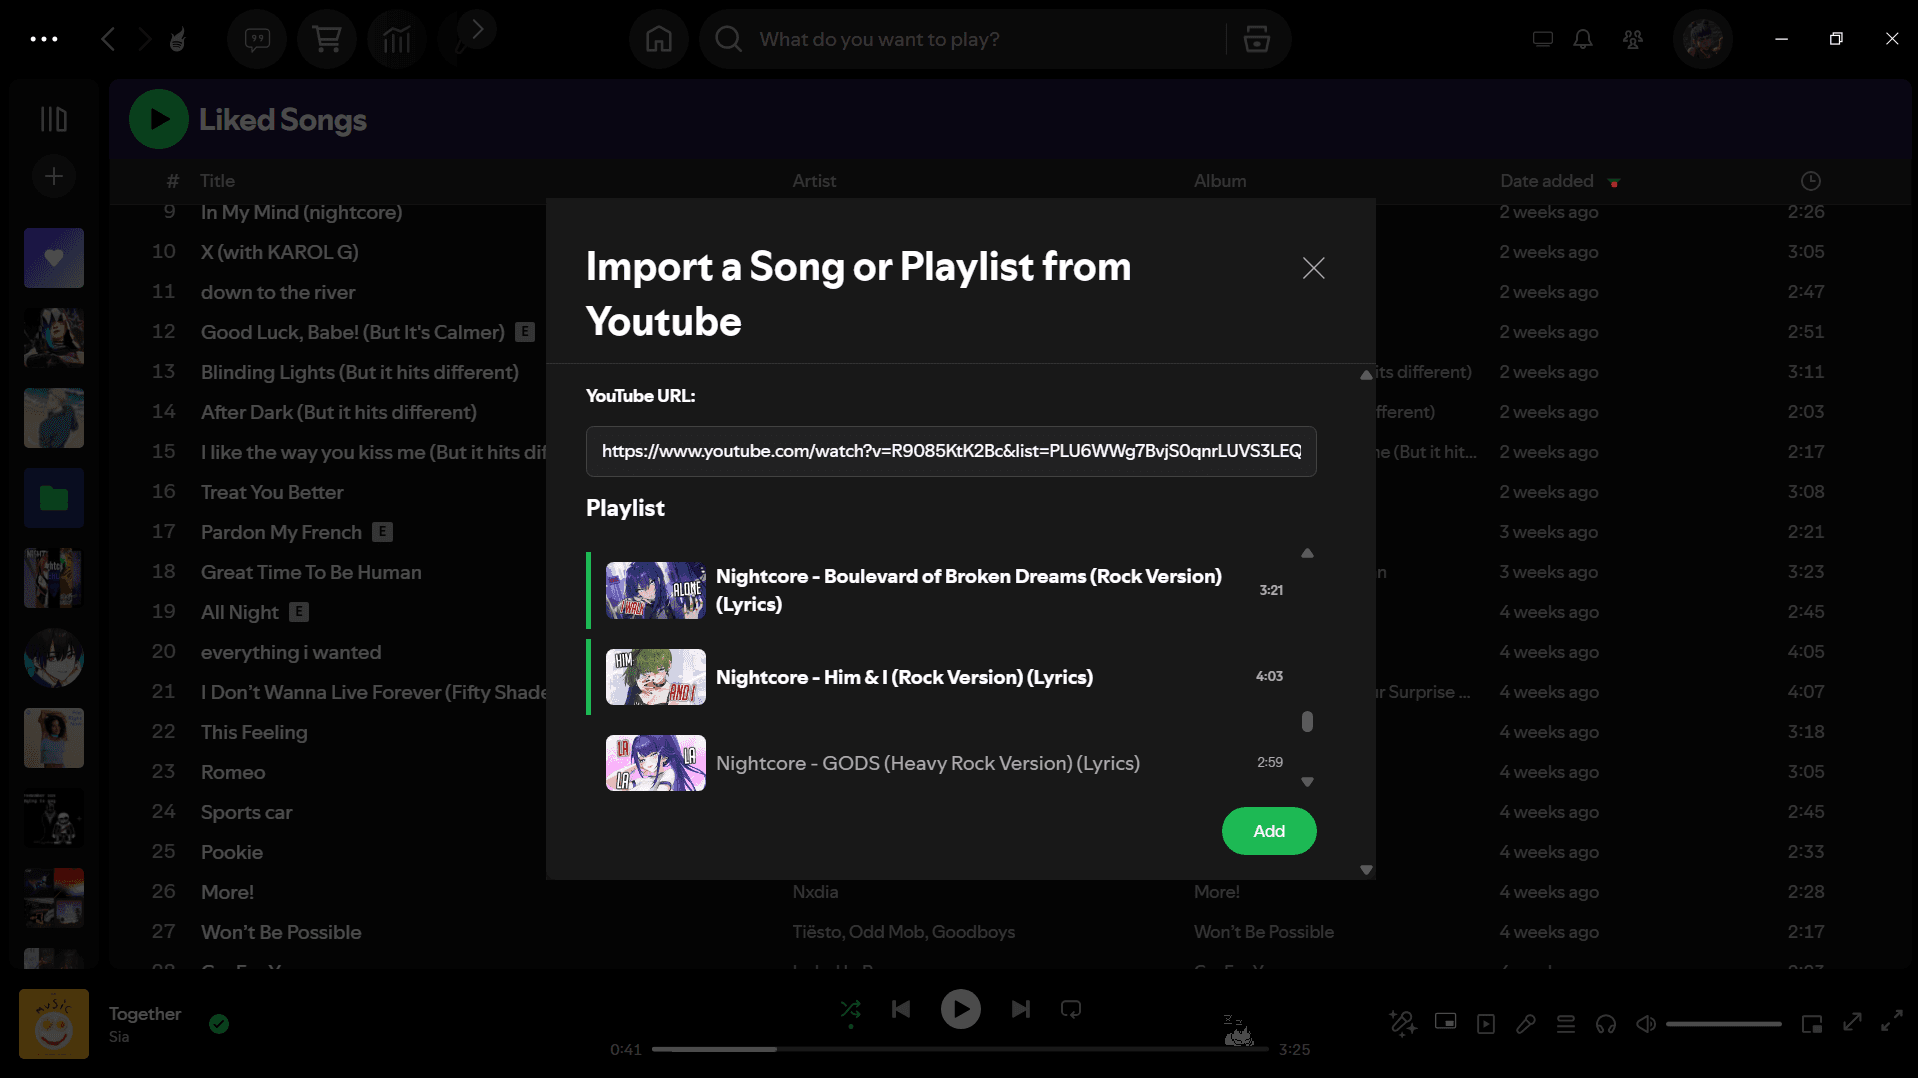This screenshot has width=1918, height=1078.
Task: Open the listening stats icon
Action: 396,39
